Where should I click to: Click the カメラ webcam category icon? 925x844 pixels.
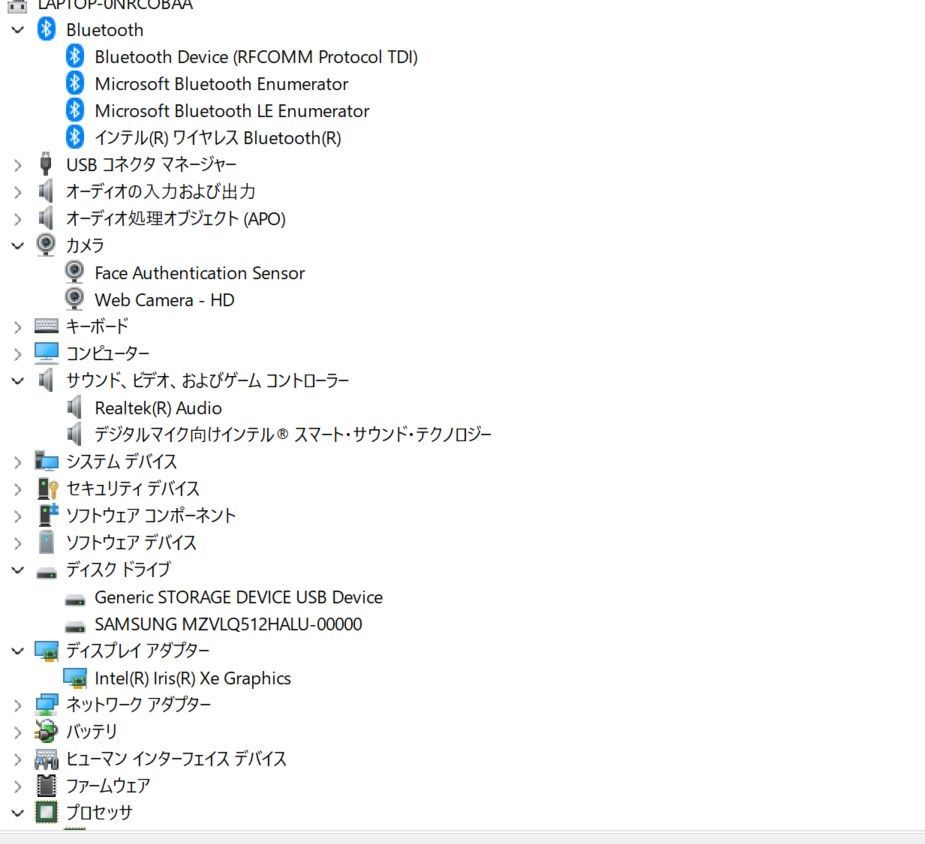point(46,245)
